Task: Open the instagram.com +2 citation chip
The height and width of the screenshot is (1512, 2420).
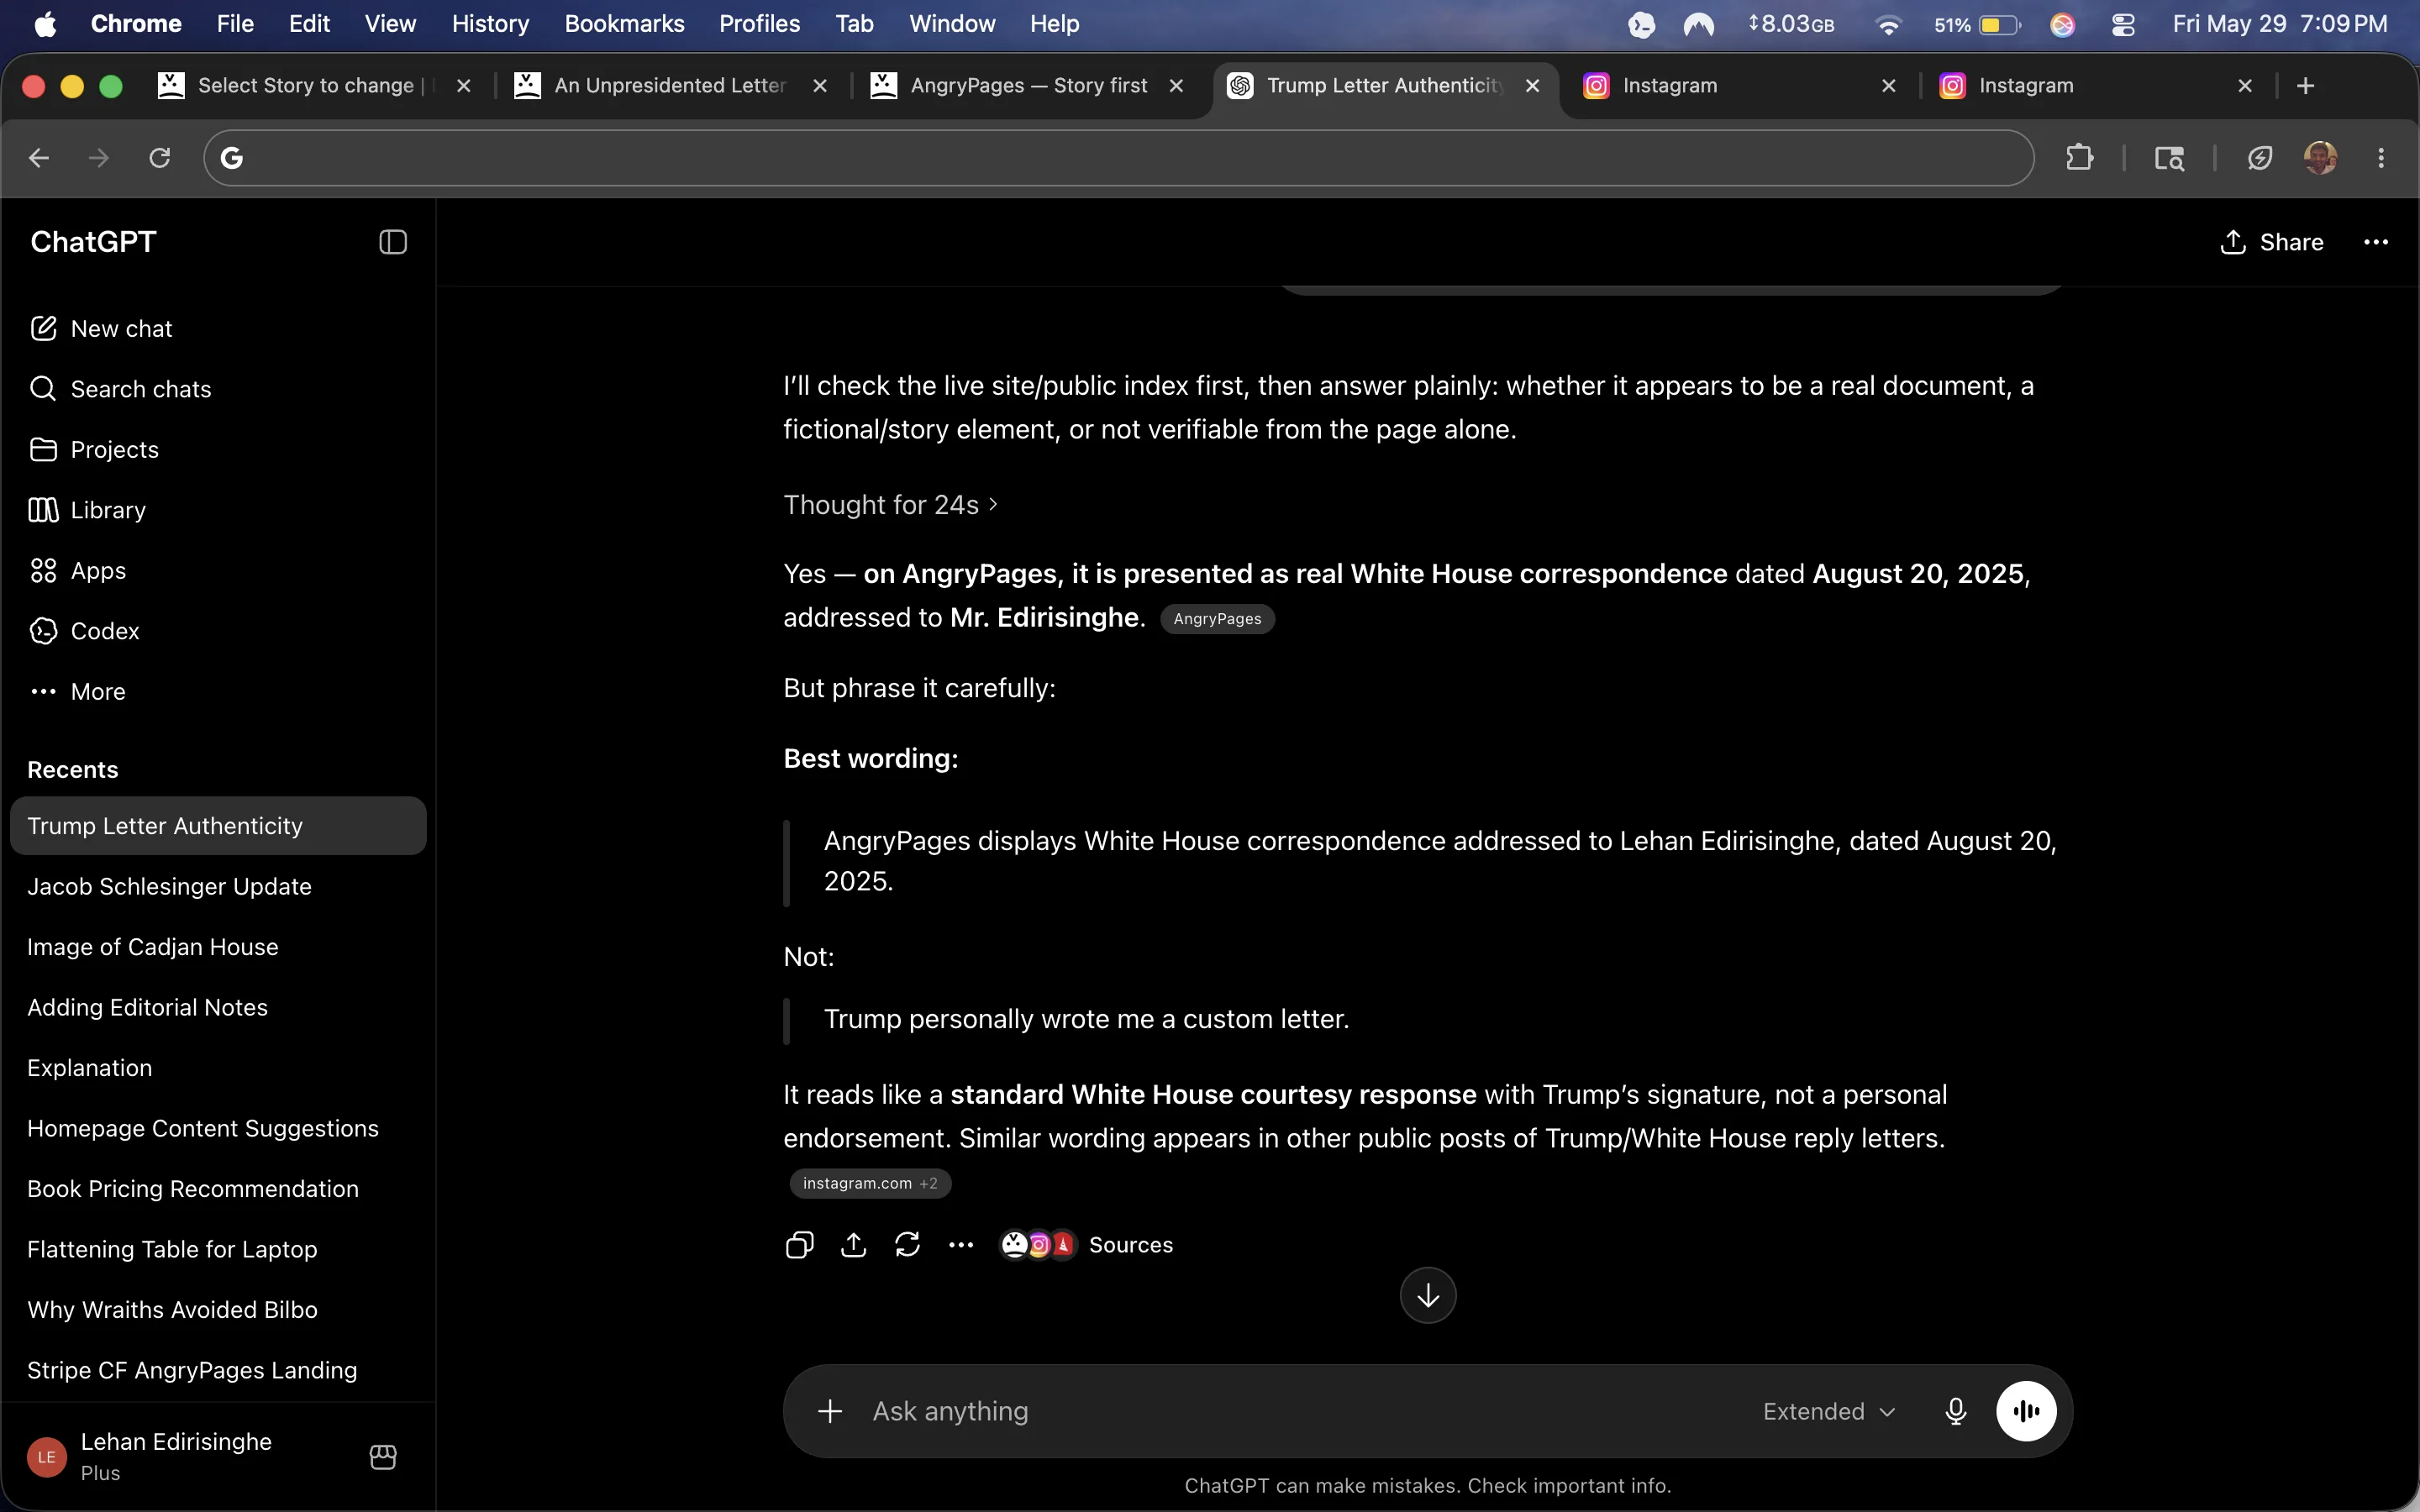Action: tap(870, 1184)
